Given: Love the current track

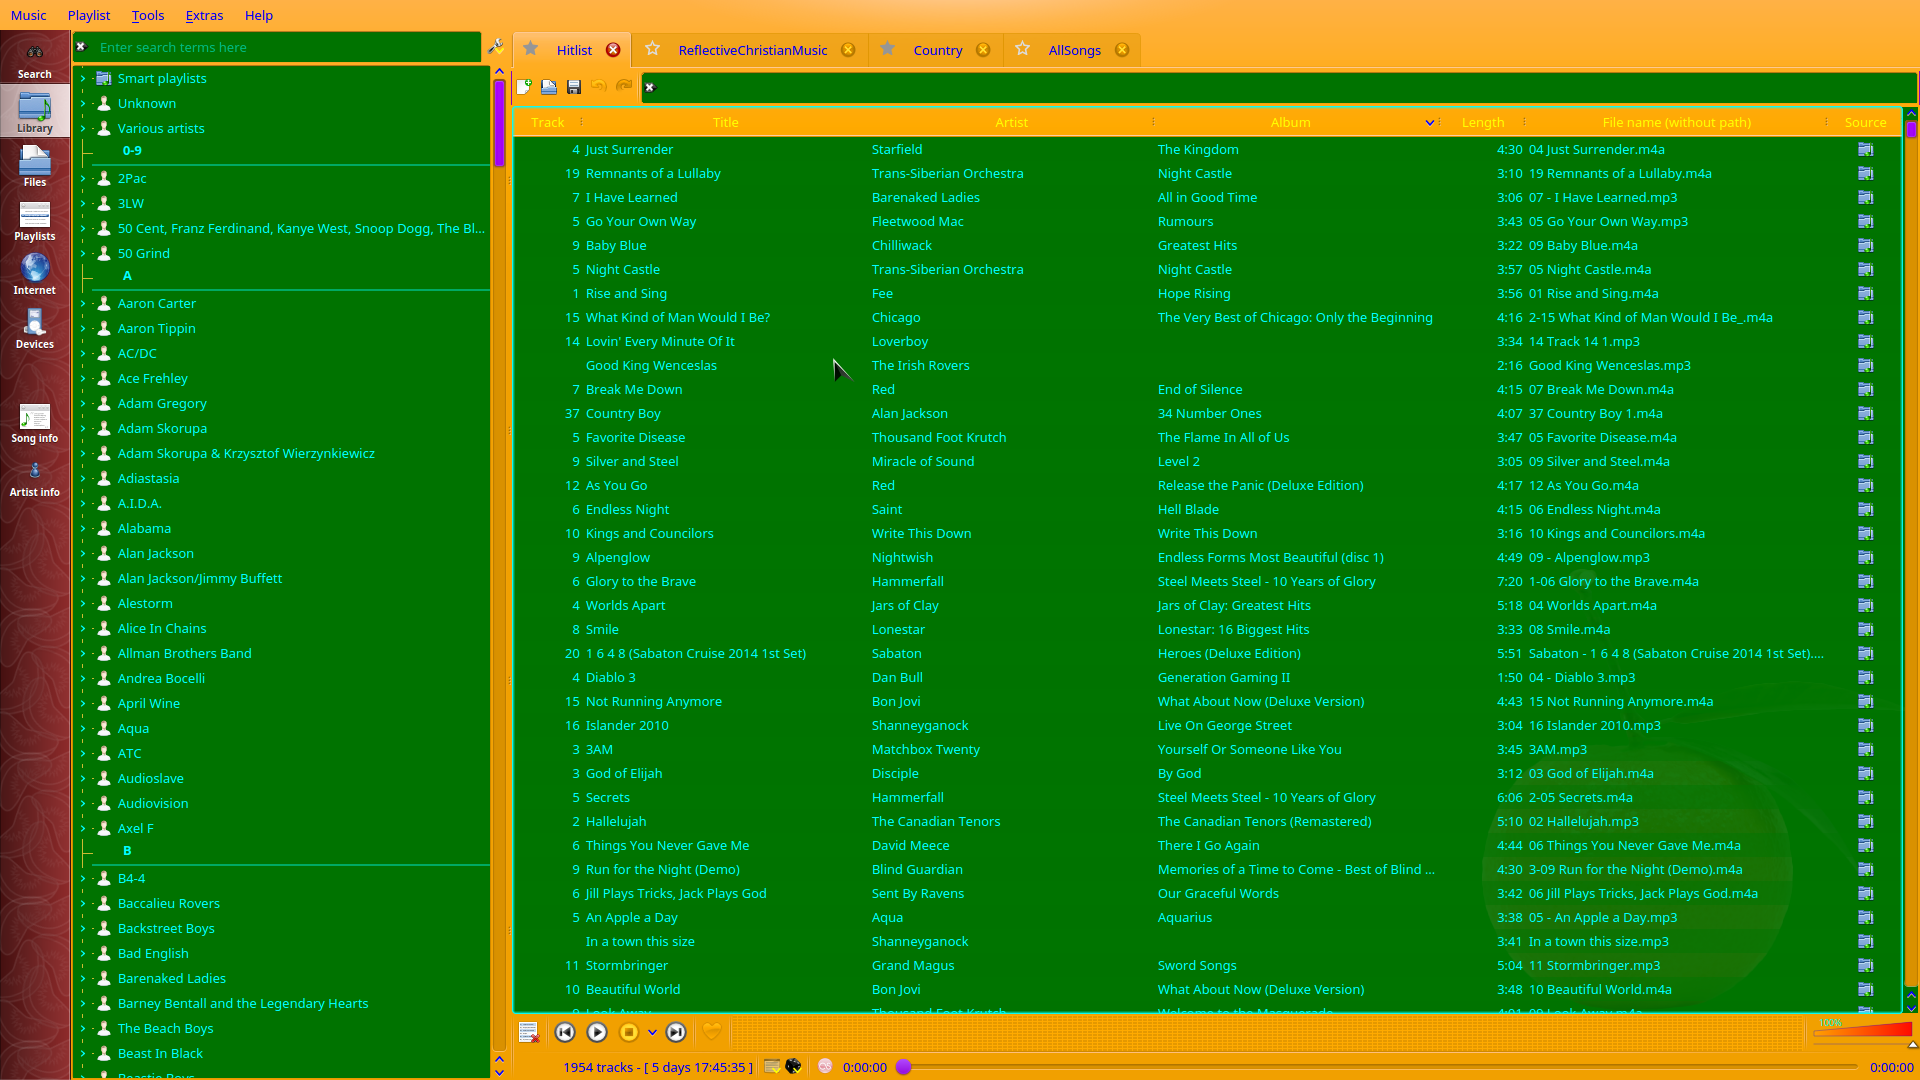Looking at the screenshot, I should point(712,1032).
